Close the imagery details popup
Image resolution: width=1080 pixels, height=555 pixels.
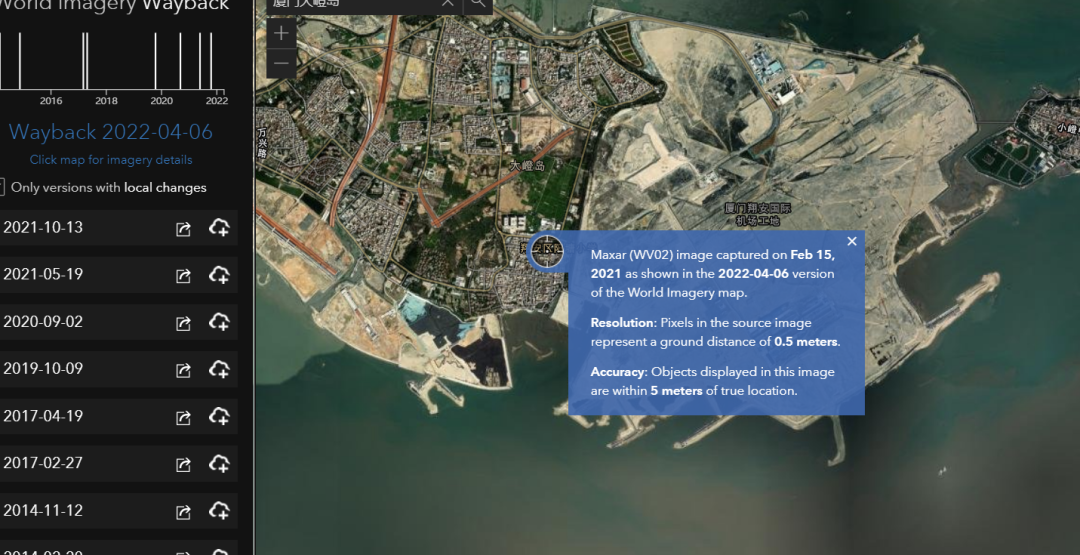[x=852, y=241]
